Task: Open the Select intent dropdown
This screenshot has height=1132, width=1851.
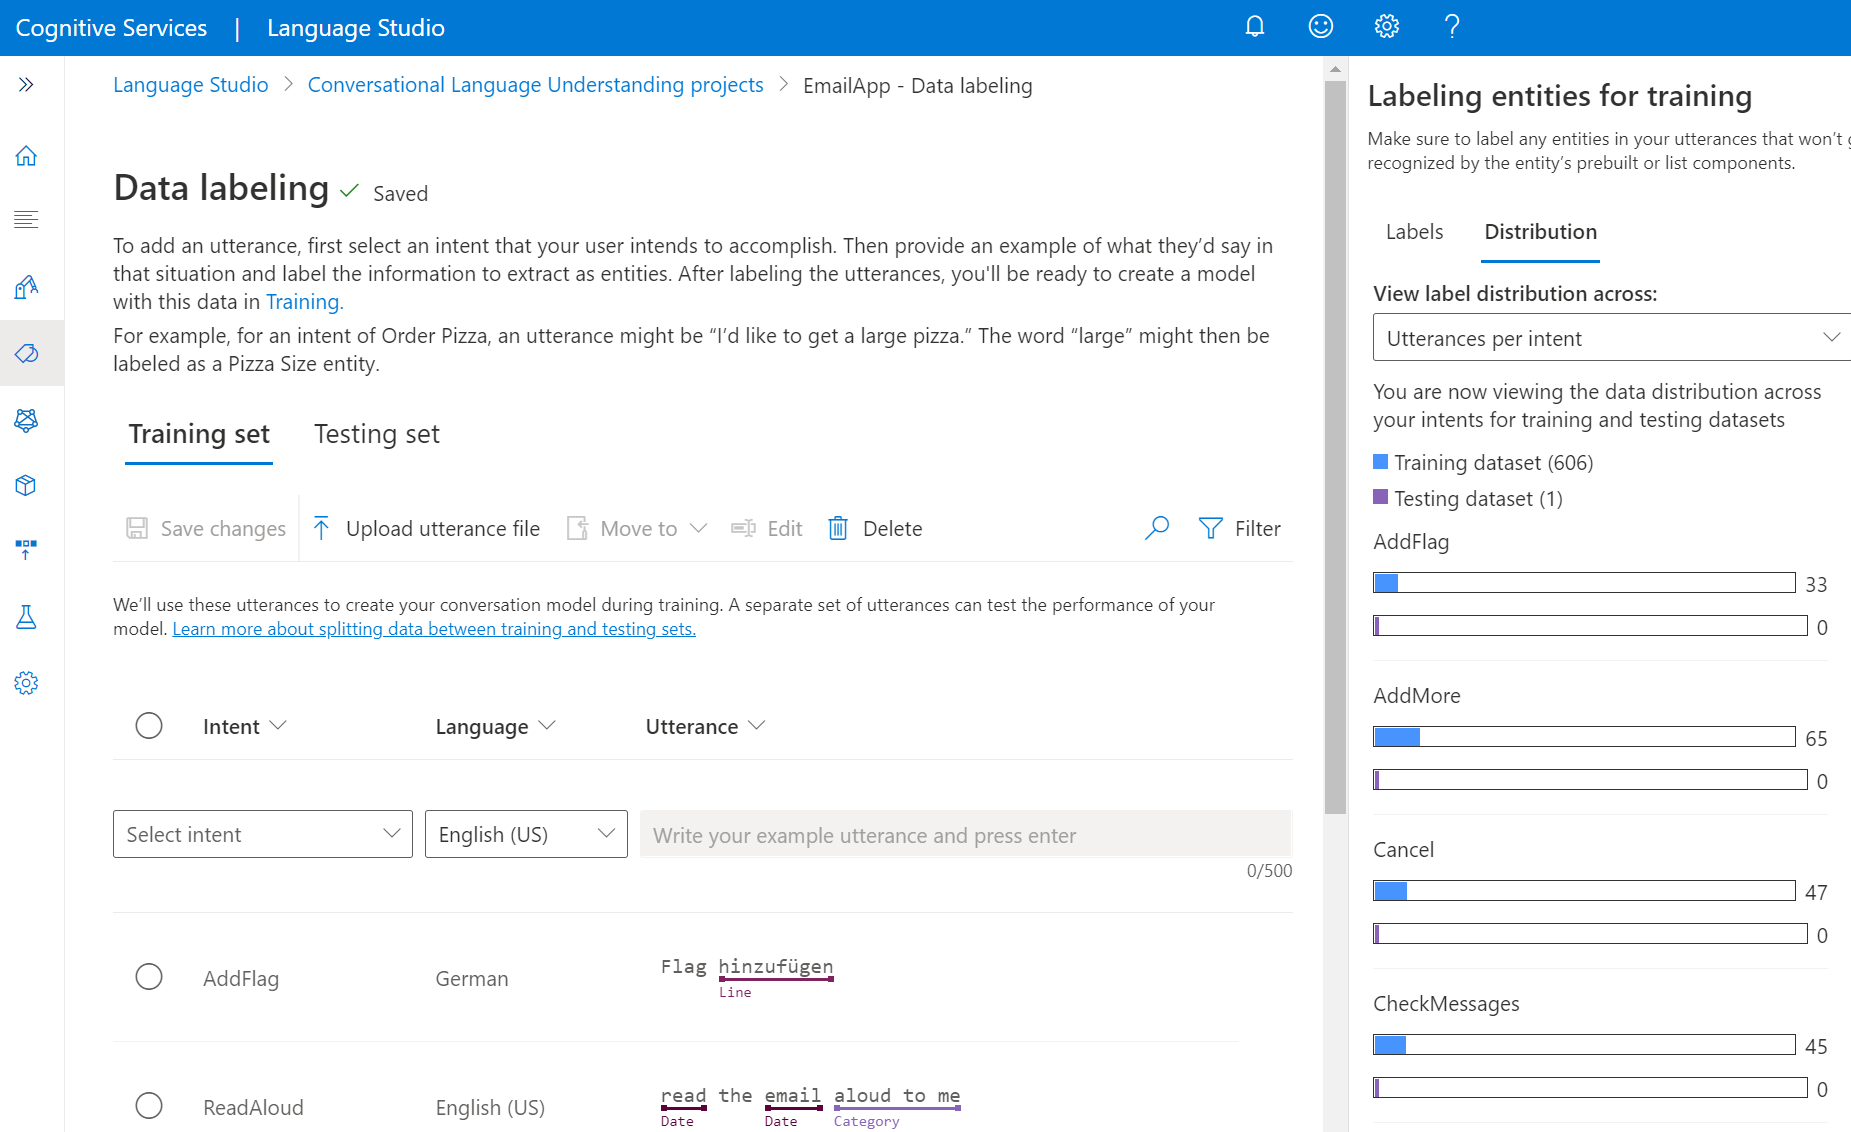Action: [x=263, y=834]
